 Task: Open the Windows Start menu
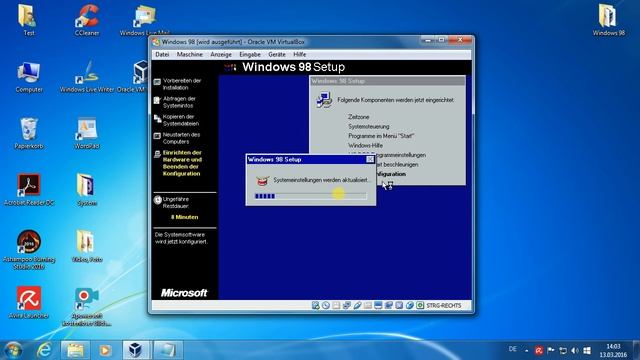13,350
